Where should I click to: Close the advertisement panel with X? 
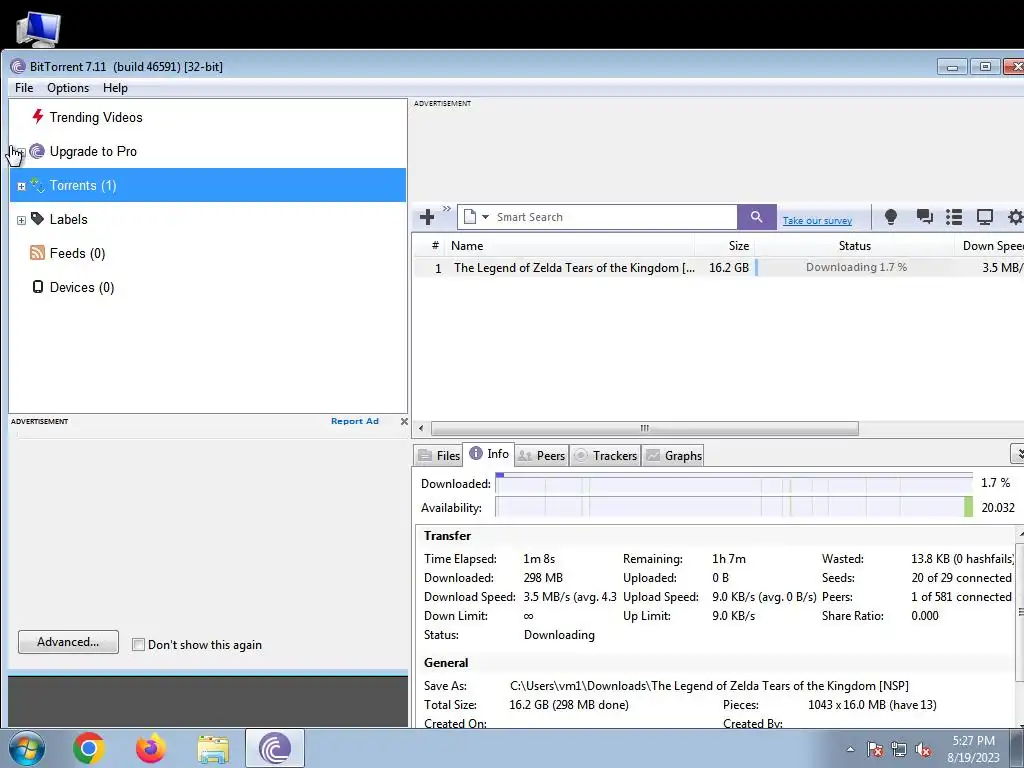click(404, 421)
